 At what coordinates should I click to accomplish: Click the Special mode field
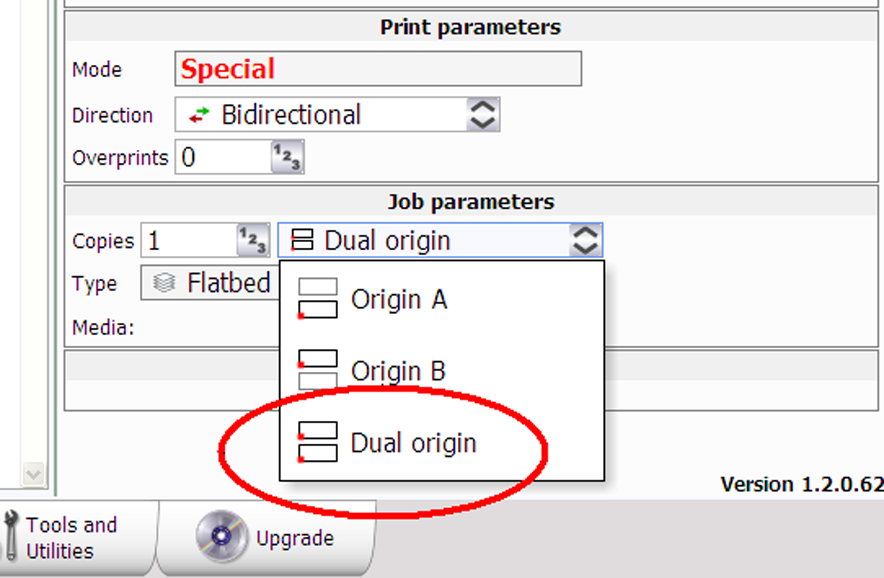pyautogui.click(x=378, y=69)
